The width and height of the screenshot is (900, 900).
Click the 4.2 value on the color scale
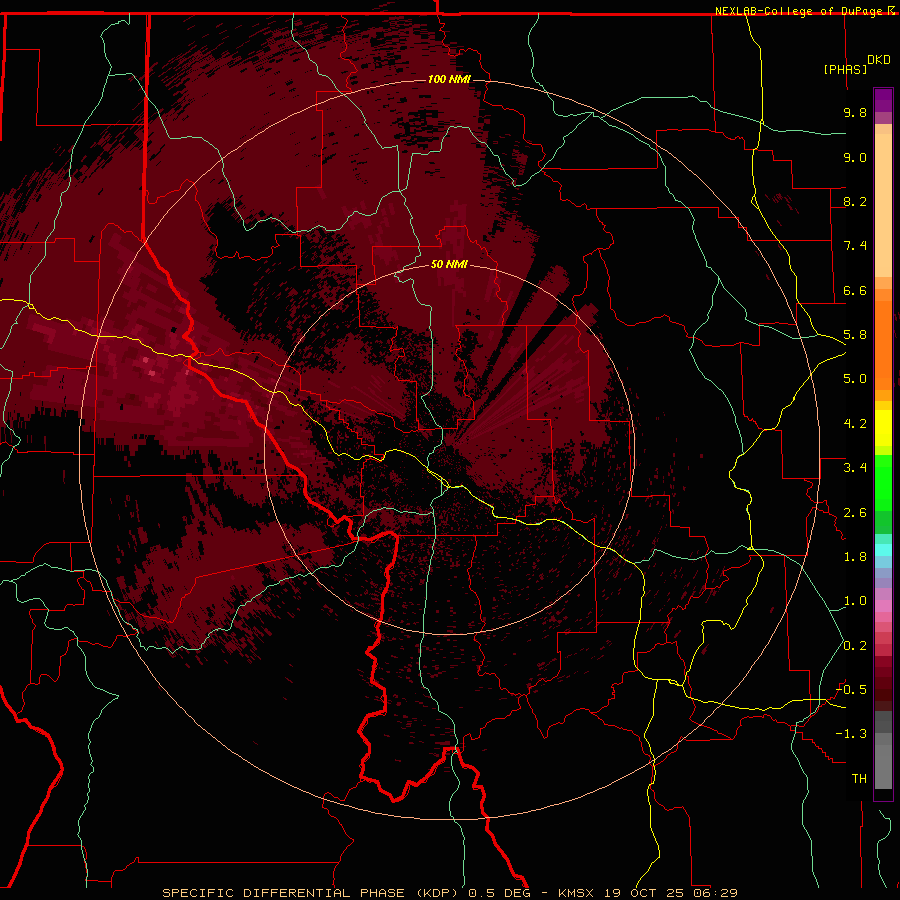[855, 424]
